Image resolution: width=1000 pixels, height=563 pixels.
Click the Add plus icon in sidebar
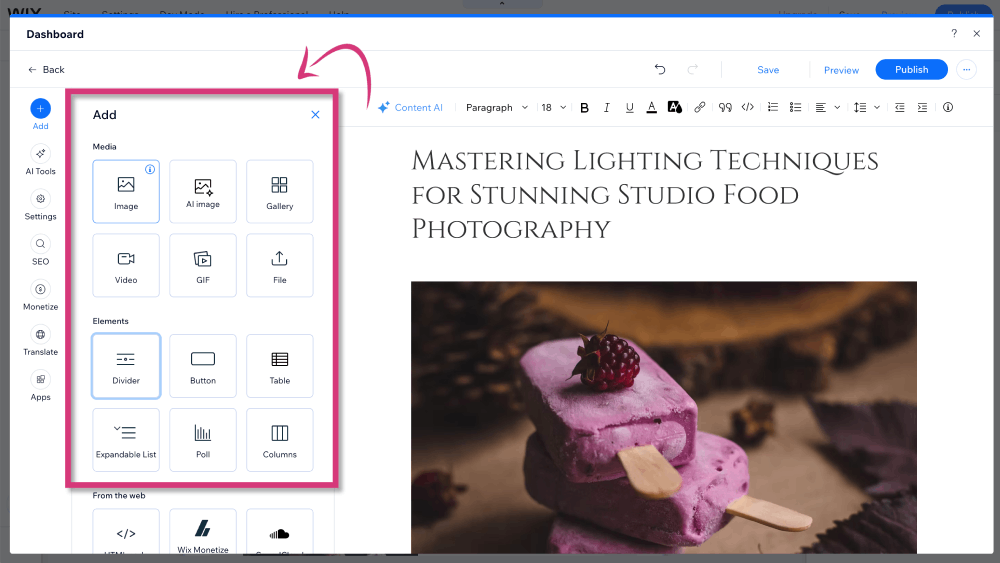40,108
